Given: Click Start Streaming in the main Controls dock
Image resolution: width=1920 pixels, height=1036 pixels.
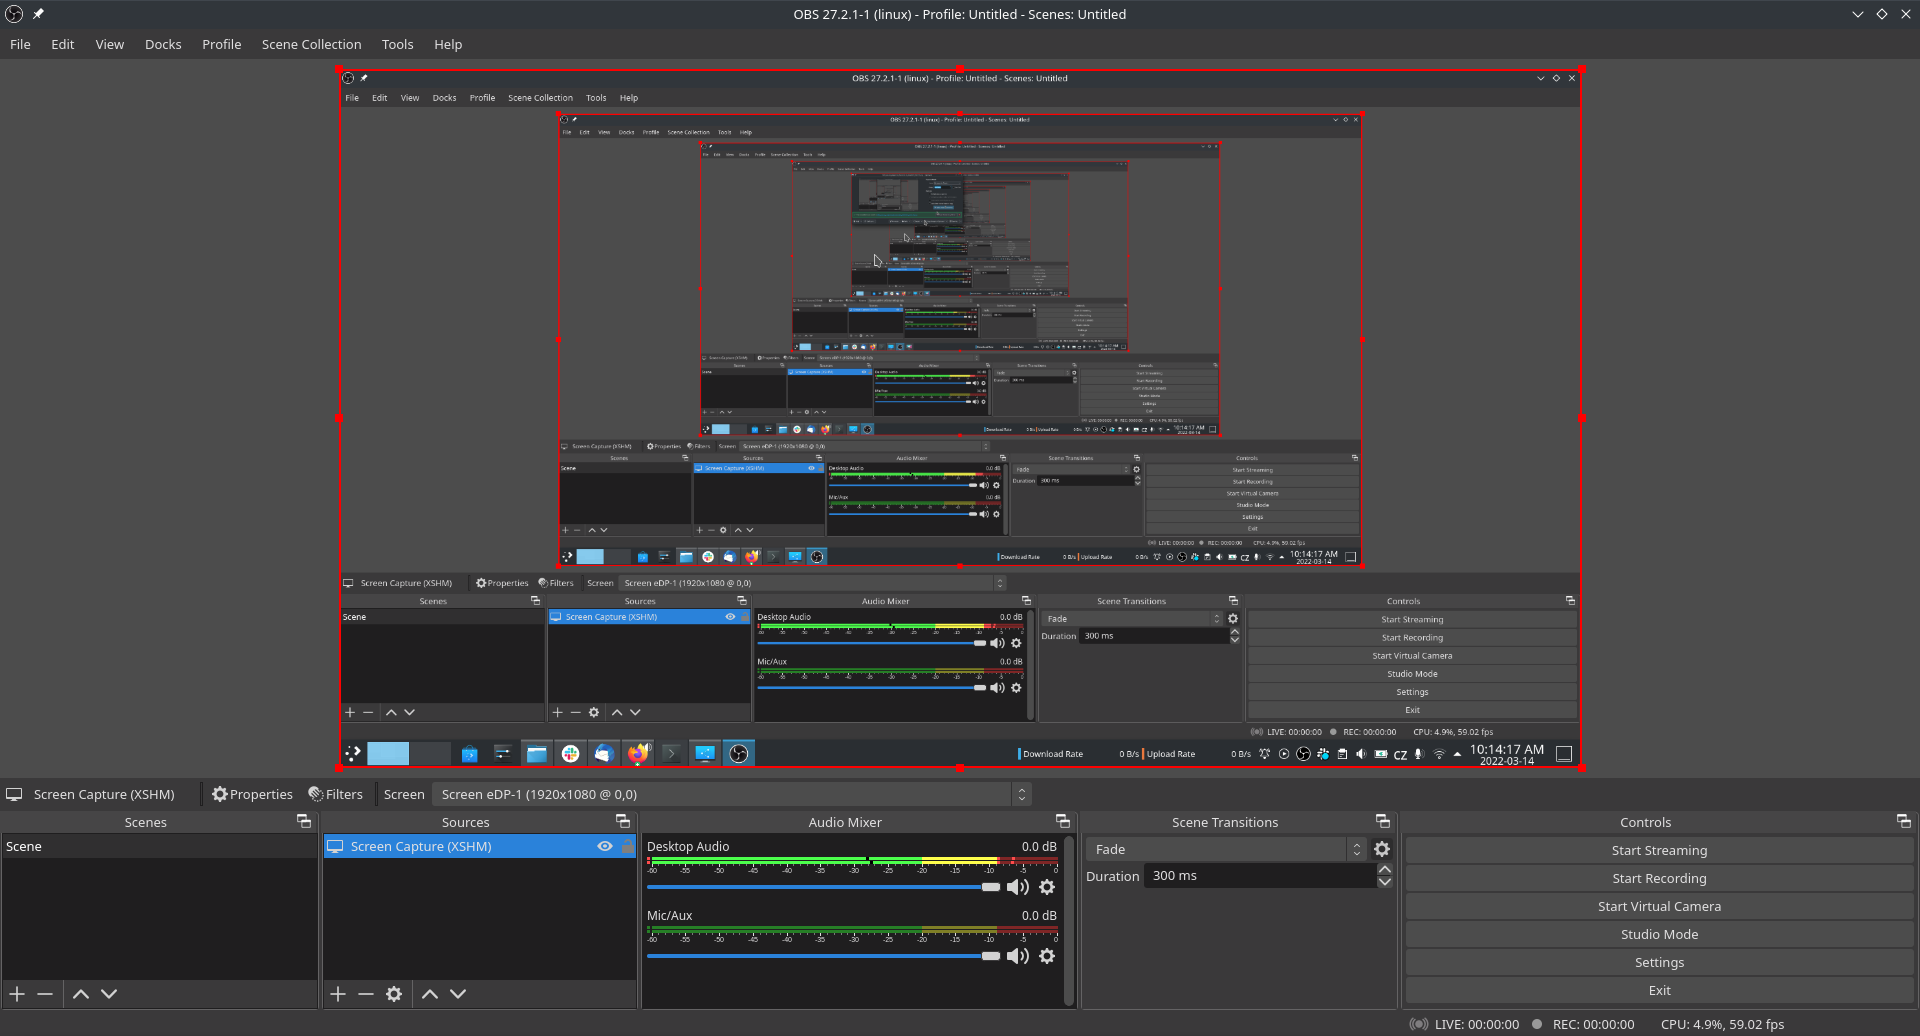Looking at the screenshot, I should pyautogui.click(x=1659, y=850).
